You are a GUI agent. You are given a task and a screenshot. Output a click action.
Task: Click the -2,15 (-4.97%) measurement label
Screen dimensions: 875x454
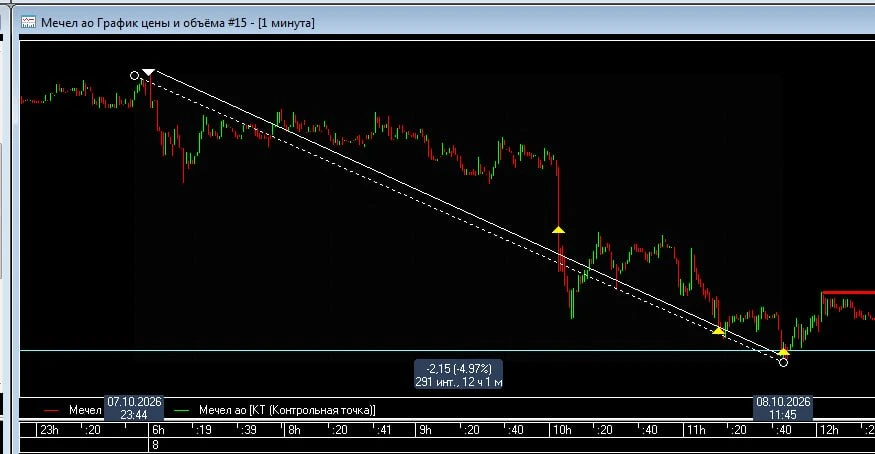pyautogui.click(x=459, y=368)
